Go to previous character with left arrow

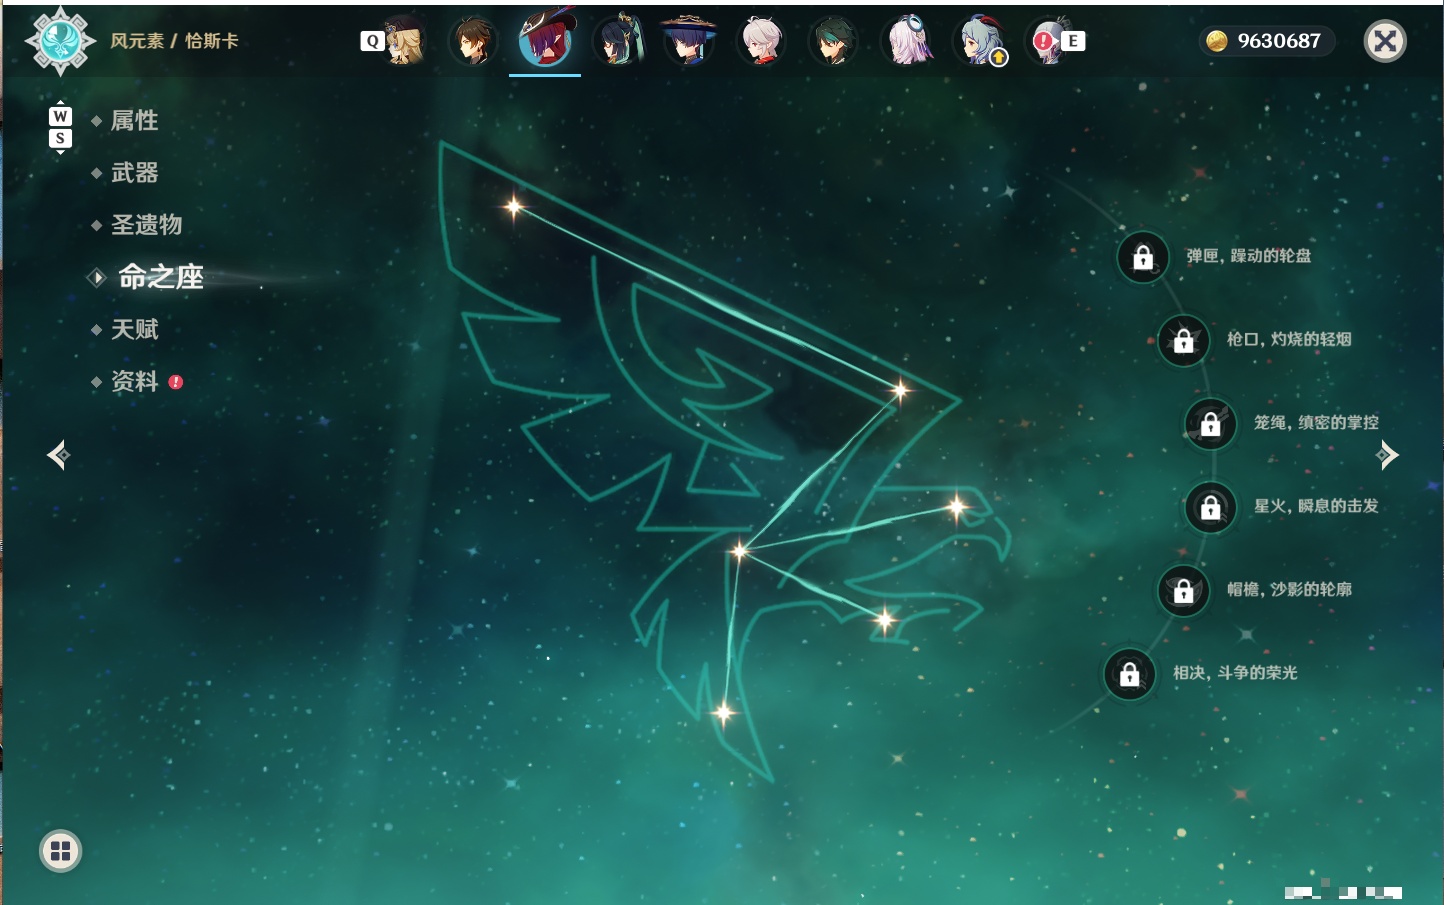pyautogui.click(x=59, y=455)
